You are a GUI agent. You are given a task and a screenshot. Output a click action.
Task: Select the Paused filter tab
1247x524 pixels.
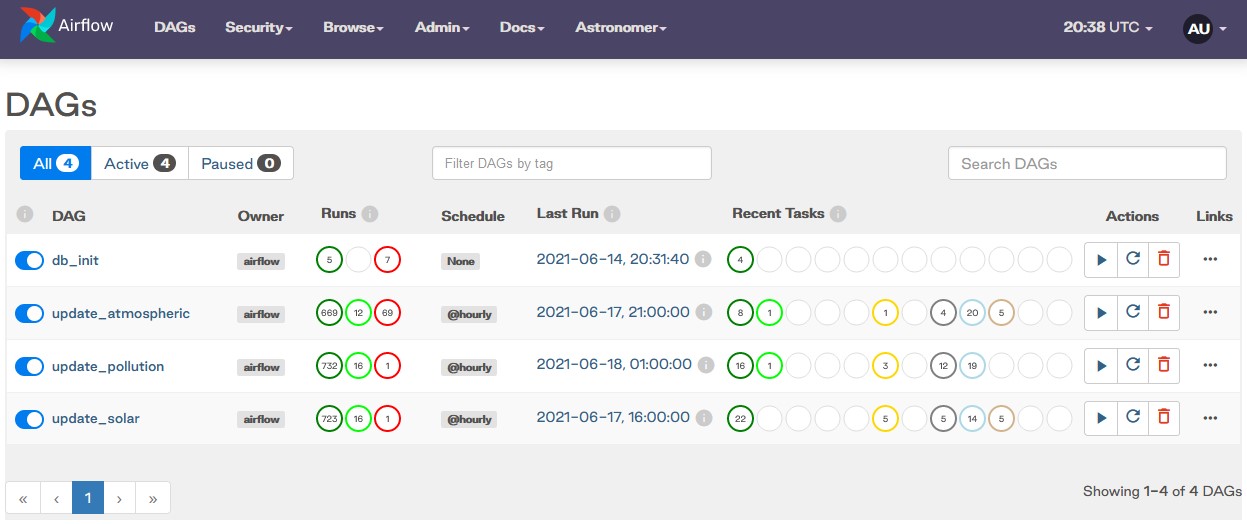point(240,164)
